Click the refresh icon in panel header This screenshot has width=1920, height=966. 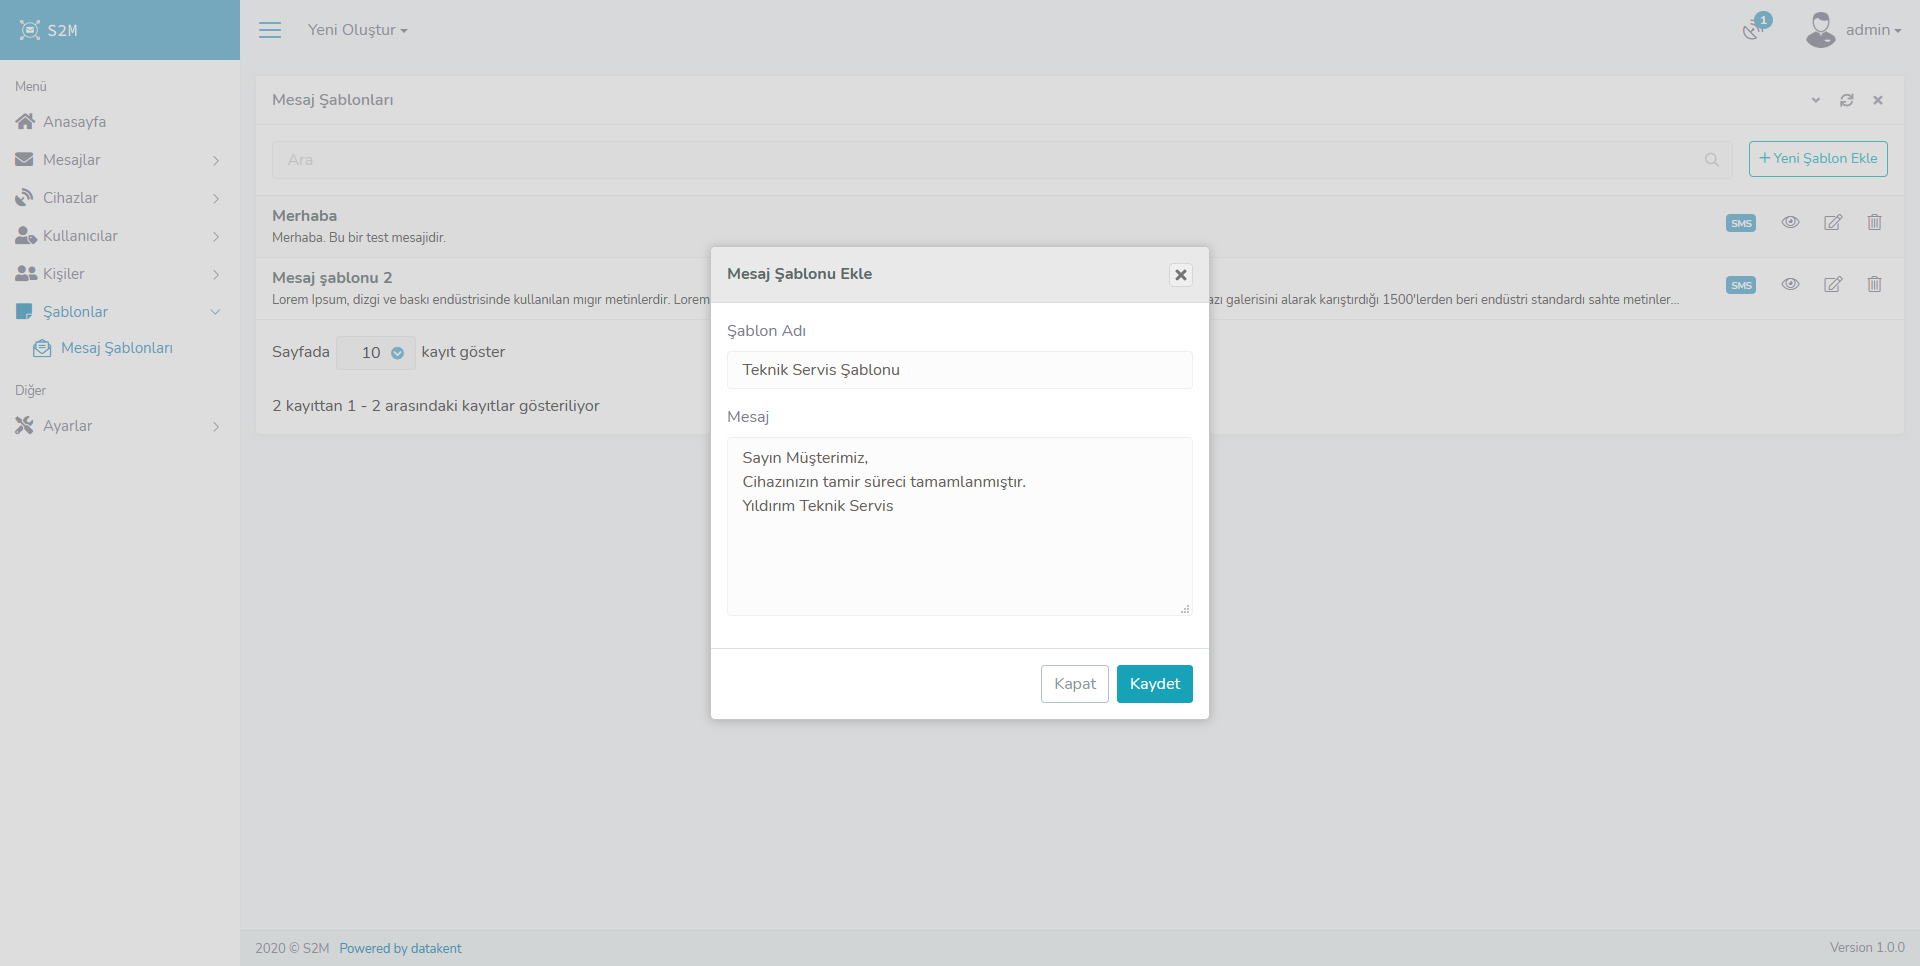[x=1846, y=100]
